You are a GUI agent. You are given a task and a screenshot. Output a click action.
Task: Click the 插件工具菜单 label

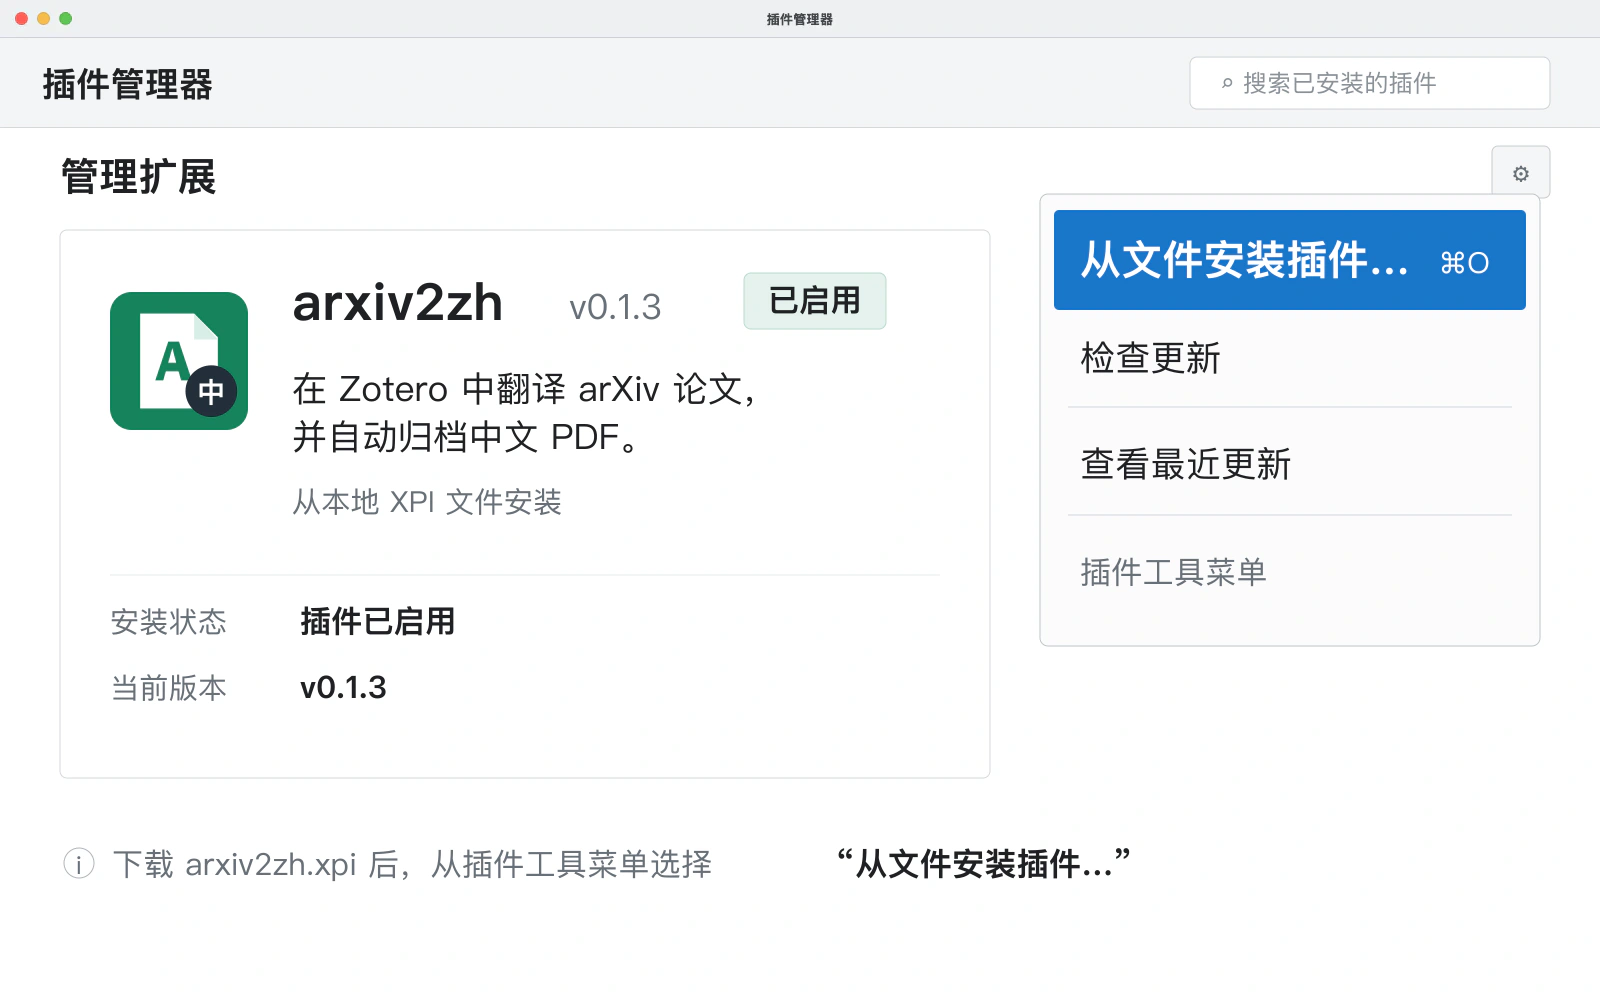[x=1173, y=572]
